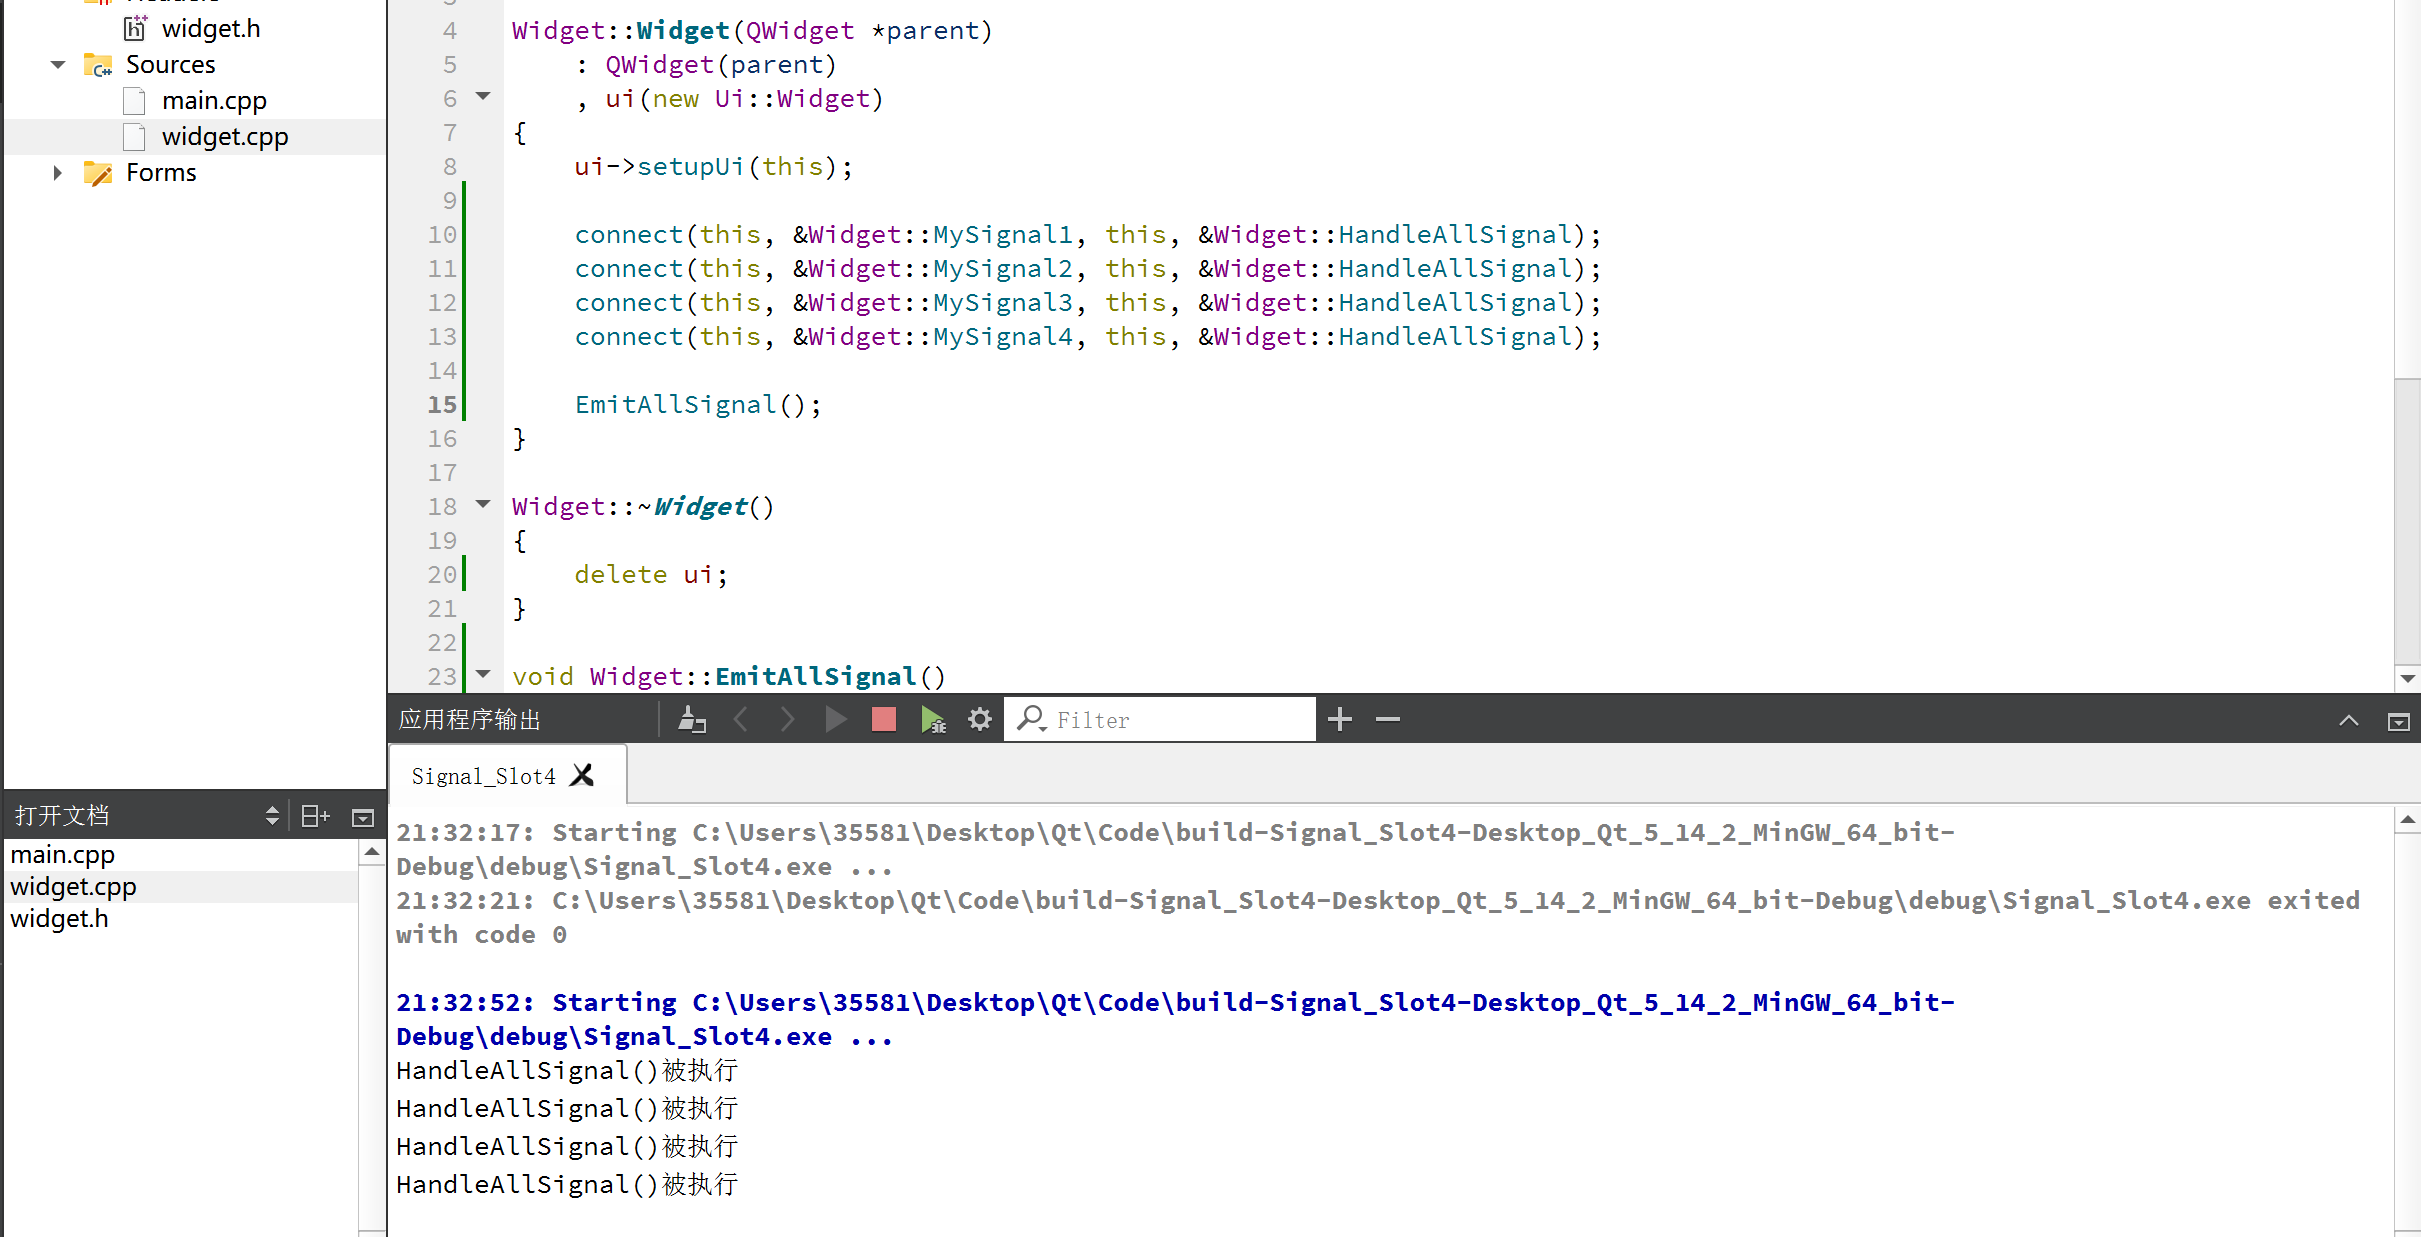
Task: Stop the running program with red square
Action: click(883, 719)
